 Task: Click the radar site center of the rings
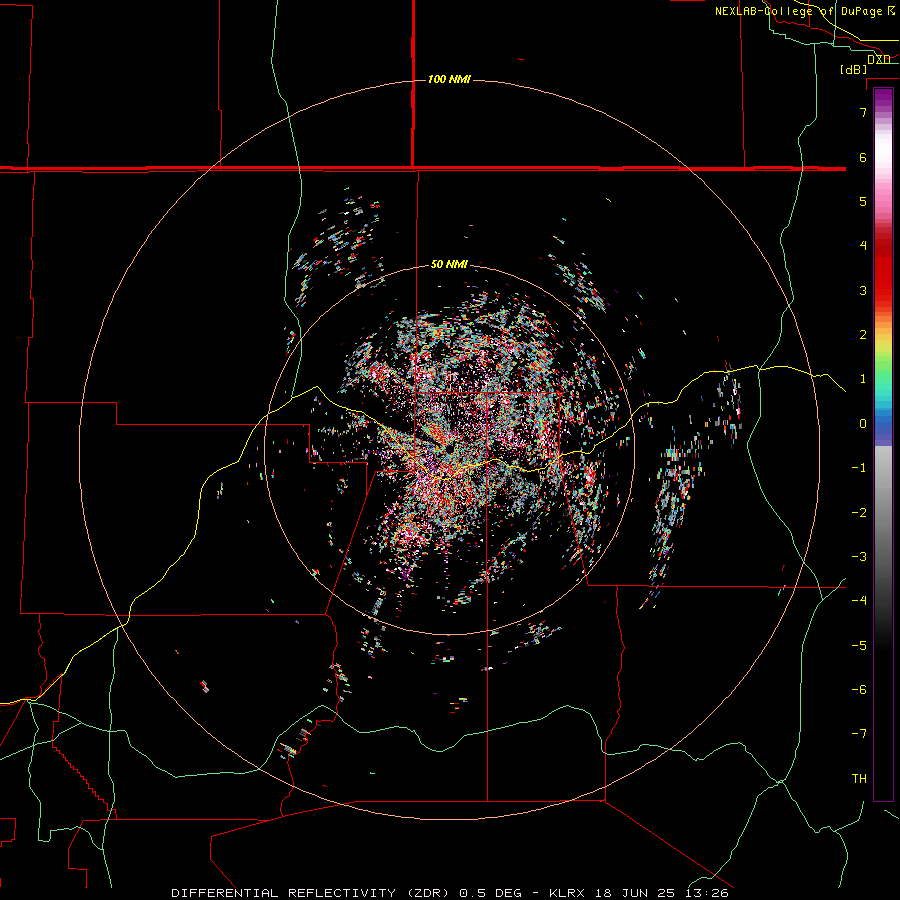tap(449, 450)
